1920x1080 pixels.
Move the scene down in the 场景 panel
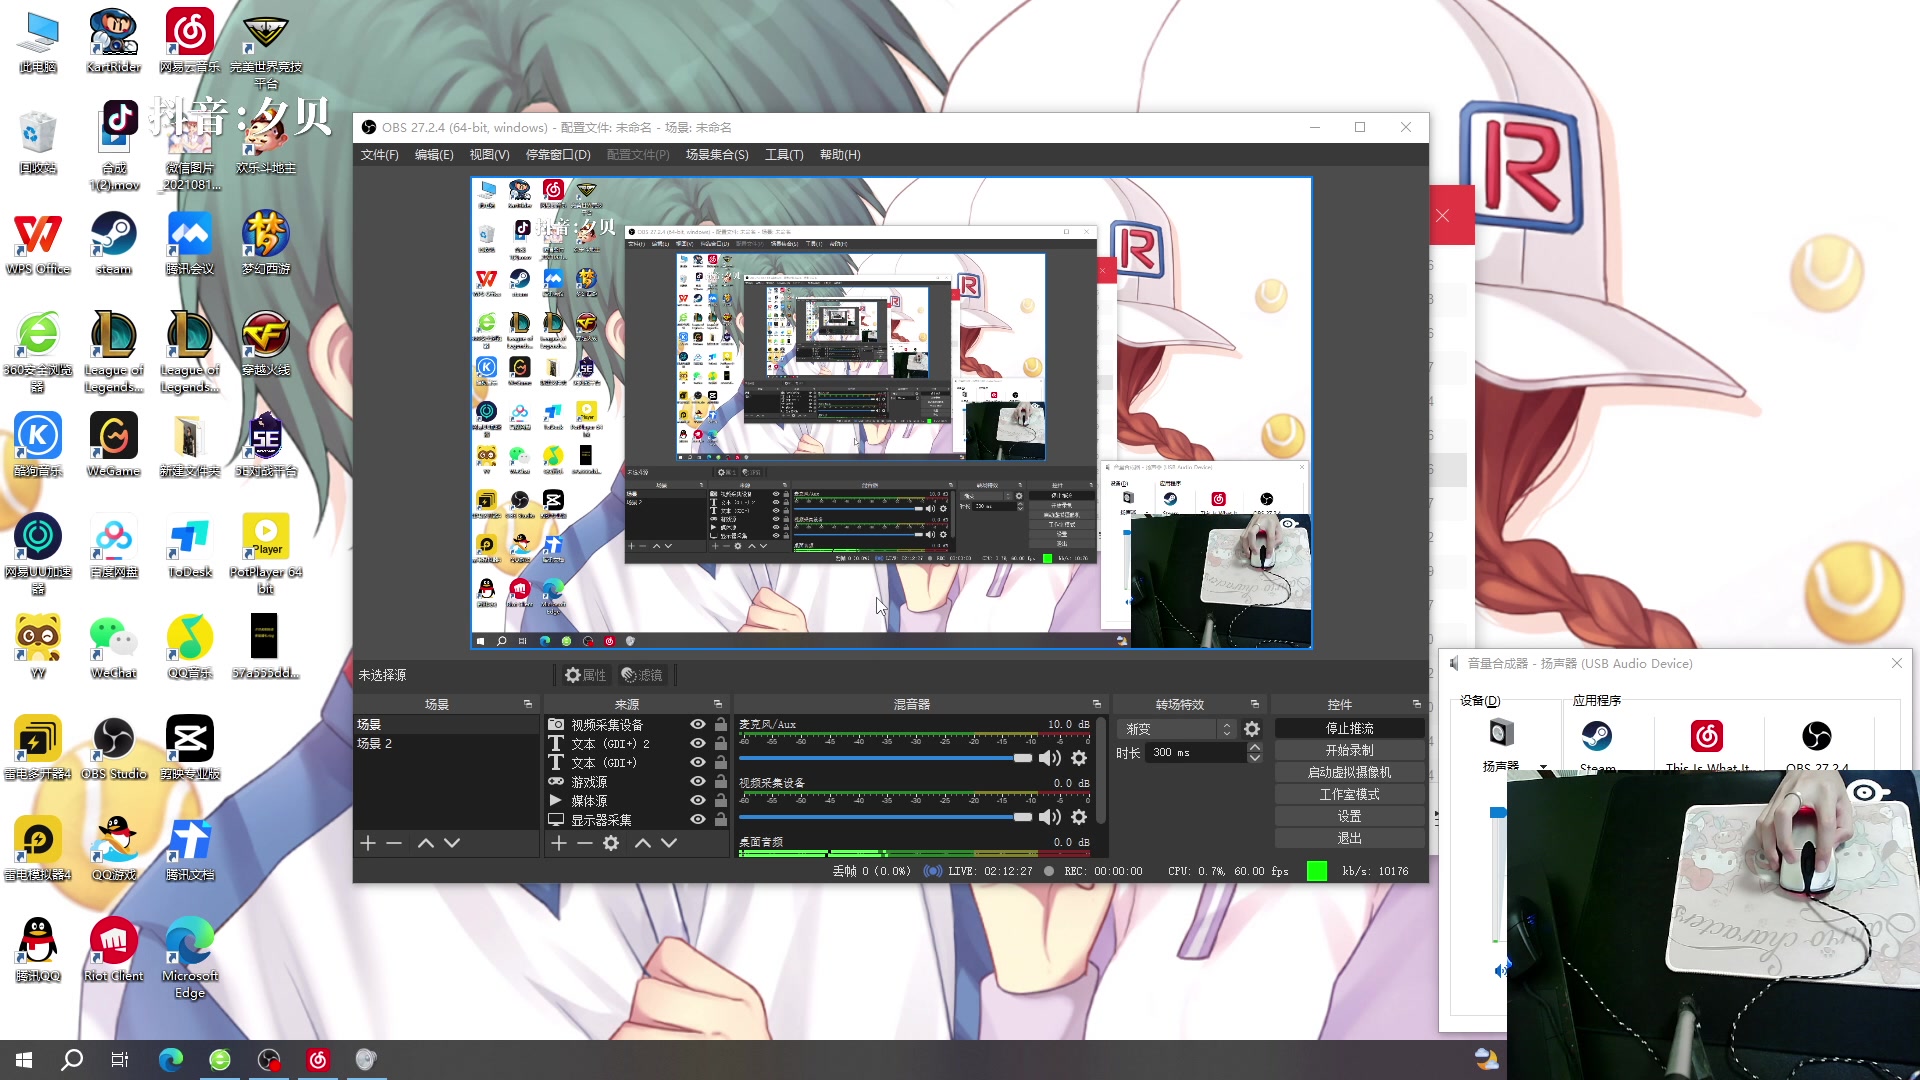point(452,843)
